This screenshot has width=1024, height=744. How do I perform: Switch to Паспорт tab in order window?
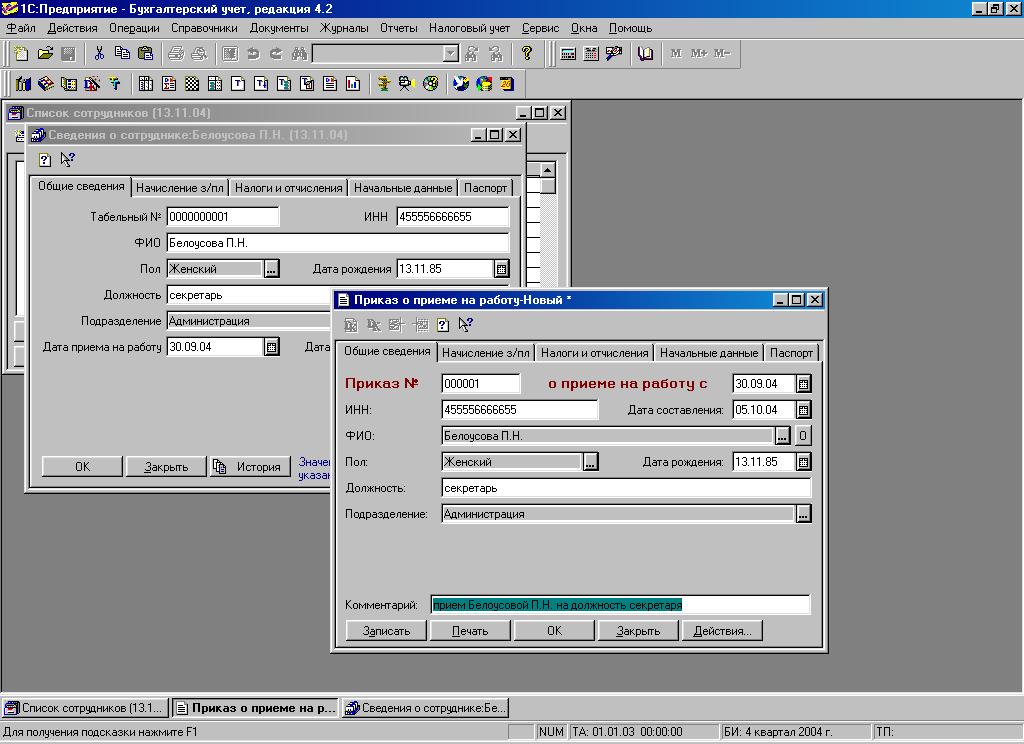(791, 353)
